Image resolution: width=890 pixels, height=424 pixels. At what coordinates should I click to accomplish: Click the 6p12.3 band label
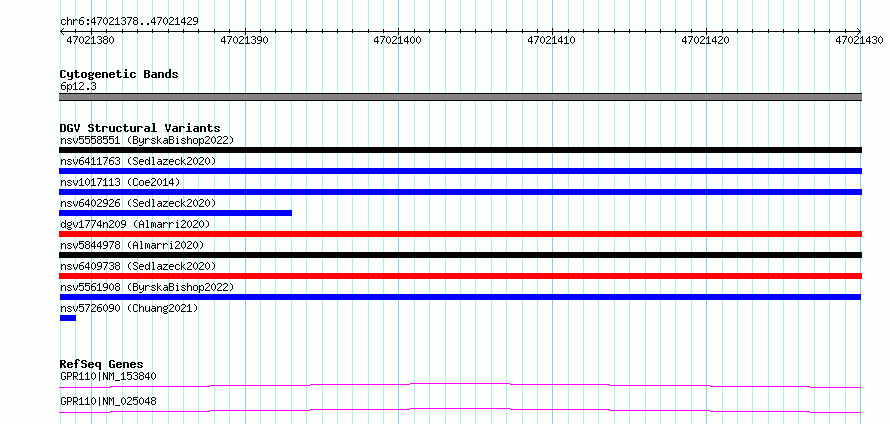pyautogui.click(x=78, y=86)
